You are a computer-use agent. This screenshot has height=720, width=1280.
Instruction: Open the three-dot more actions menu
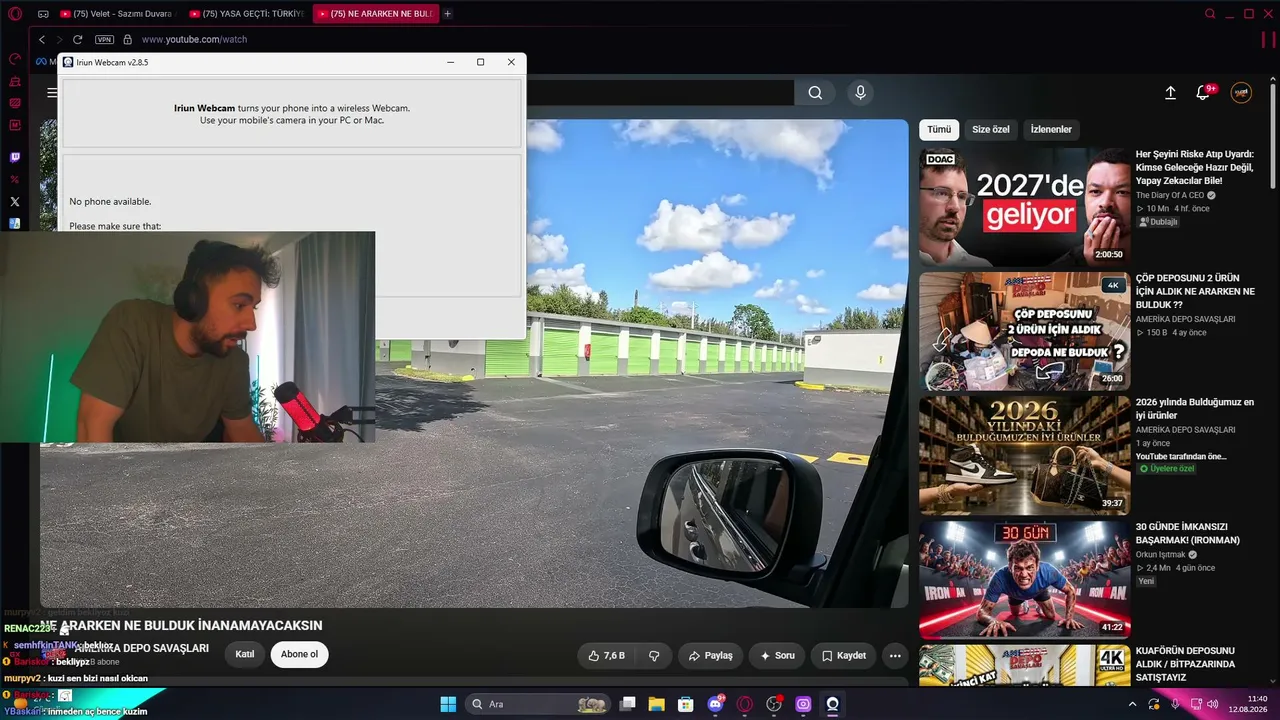coord(895,655)
